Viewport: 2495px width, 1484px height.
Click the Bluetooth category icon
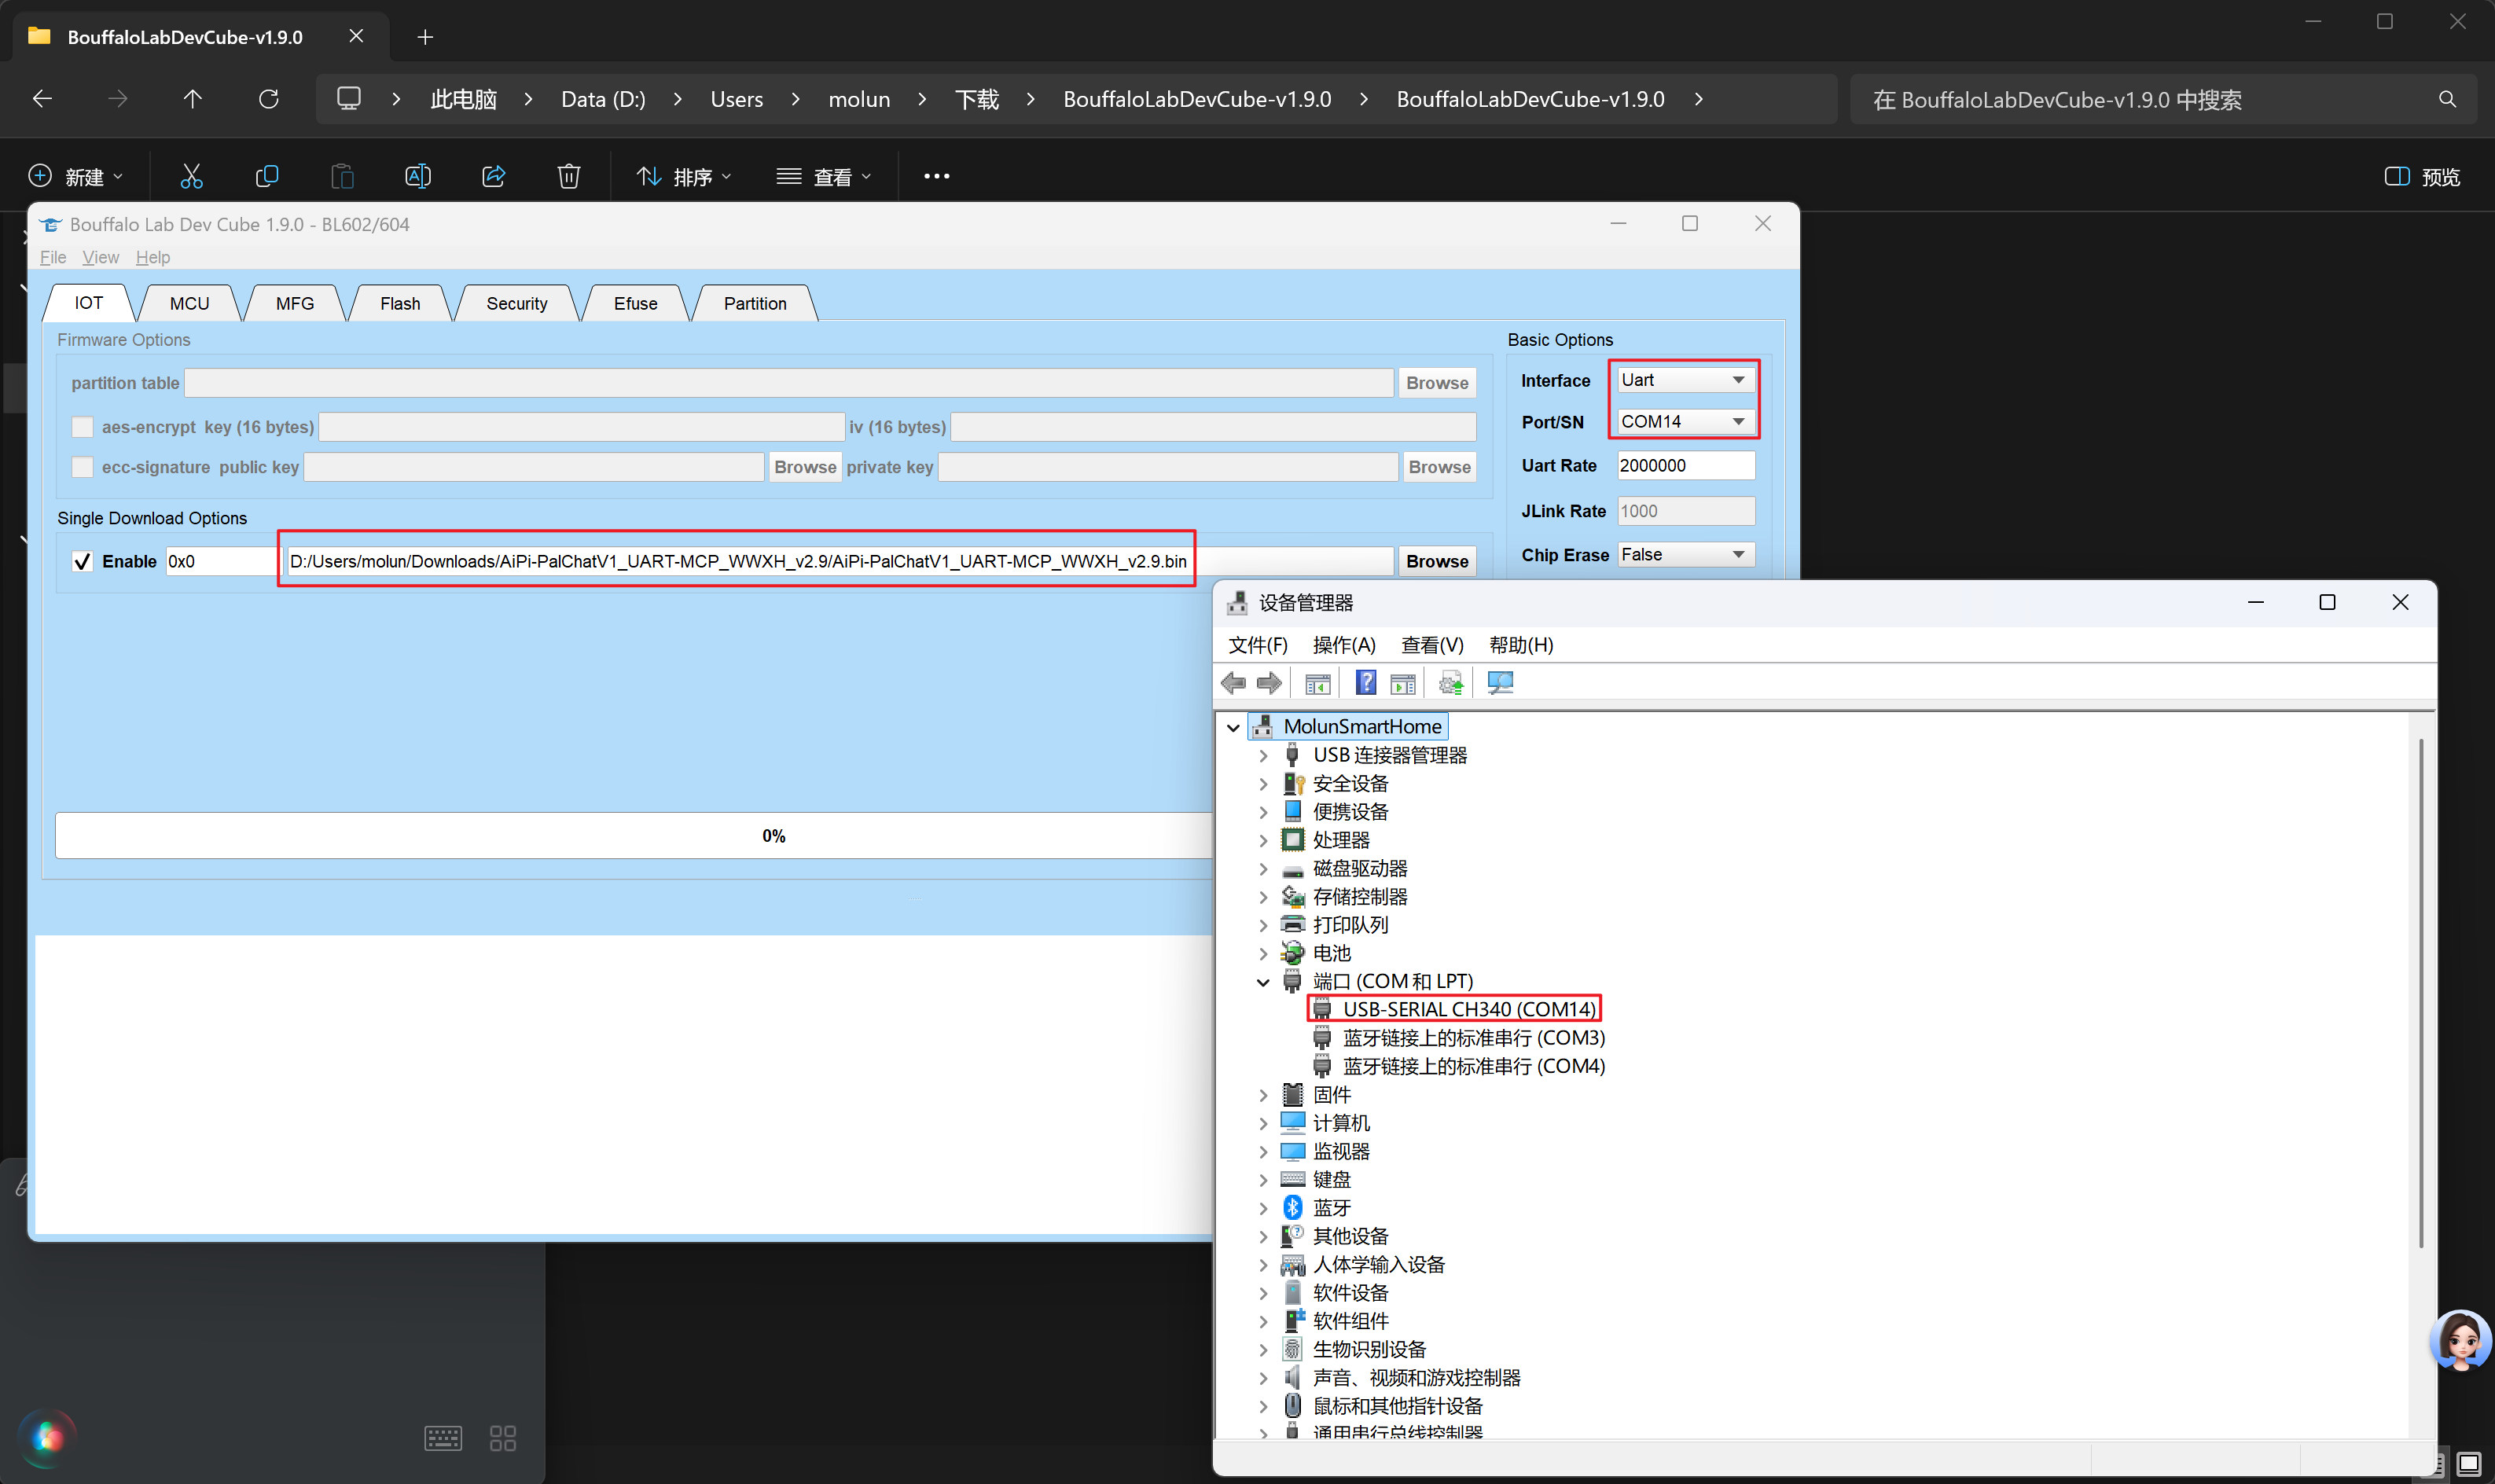1293,1208
